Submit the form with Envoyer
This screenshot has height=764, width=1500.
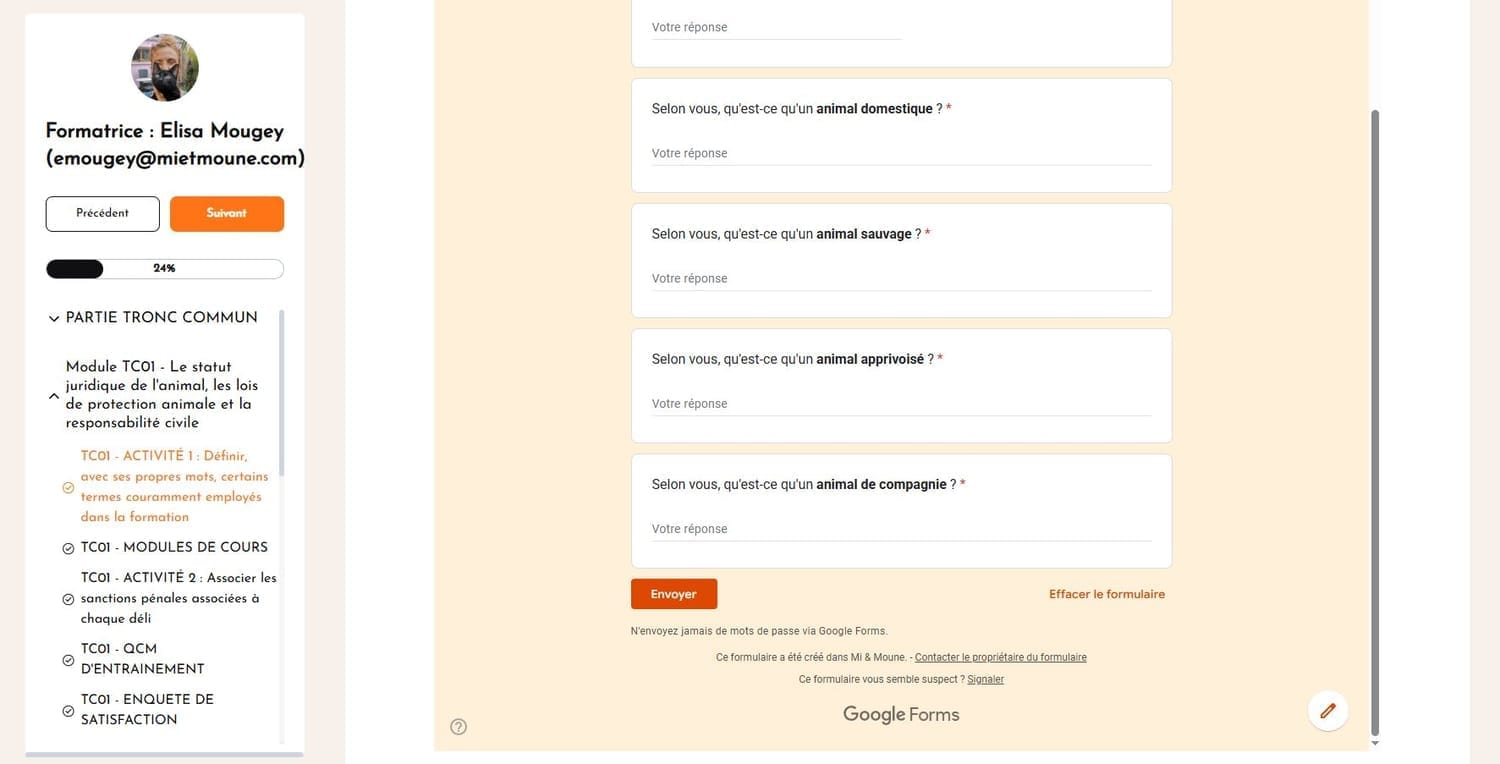673,594
